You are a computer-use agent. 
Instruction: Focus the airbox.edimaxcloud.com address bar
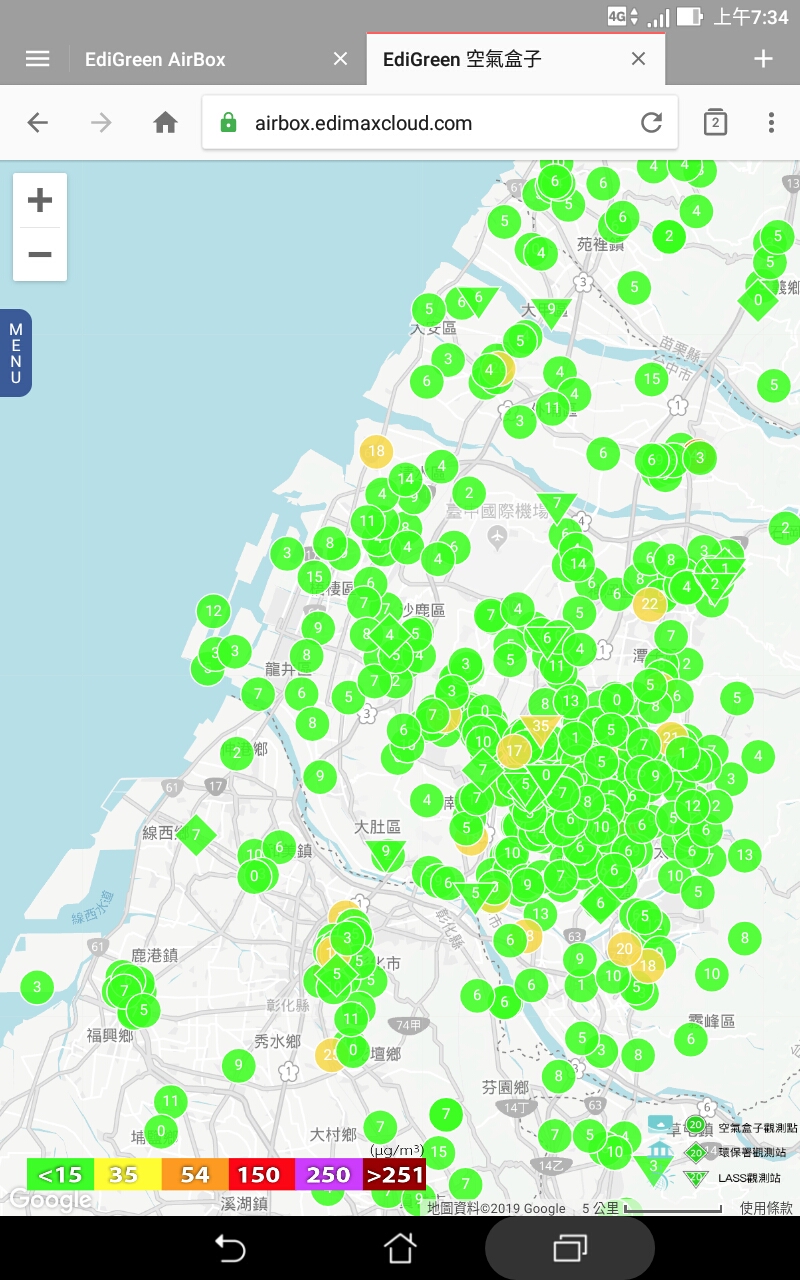point(440,123)
